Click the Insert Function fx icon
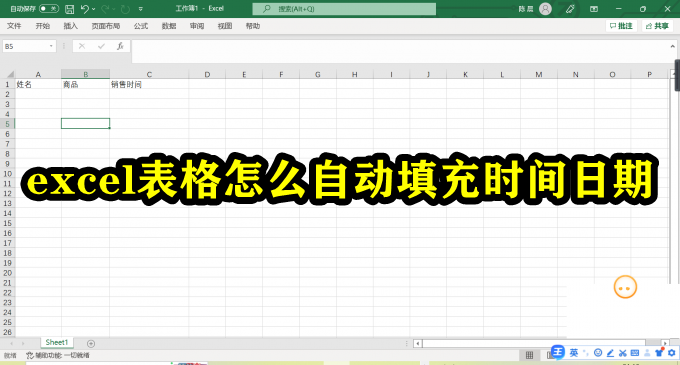 pyautogui.click(x=120, y=46)
